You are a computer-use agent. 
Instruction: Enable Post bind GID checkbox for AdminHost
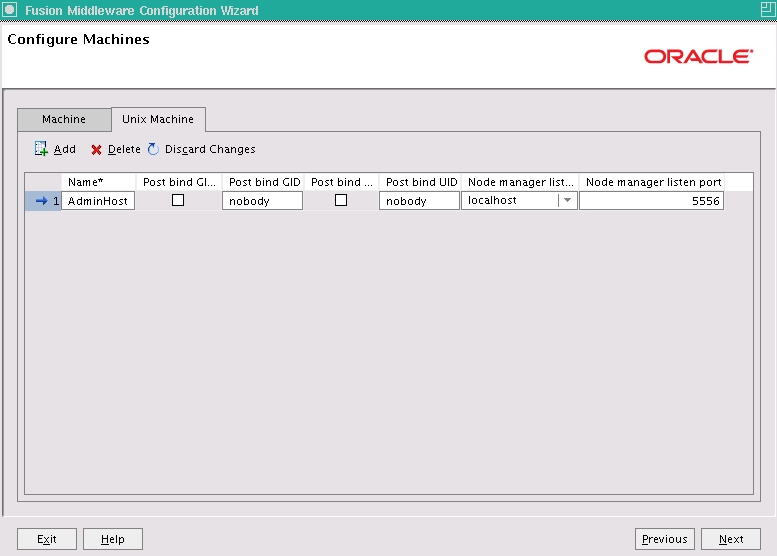coord(178,200)
